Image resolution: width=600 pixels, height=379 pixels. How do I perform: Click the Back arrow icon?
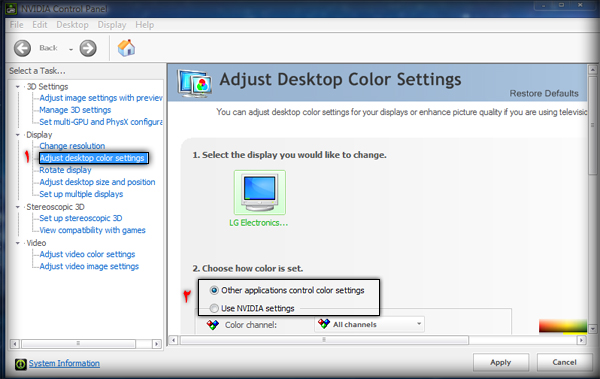tap(22, 48)
